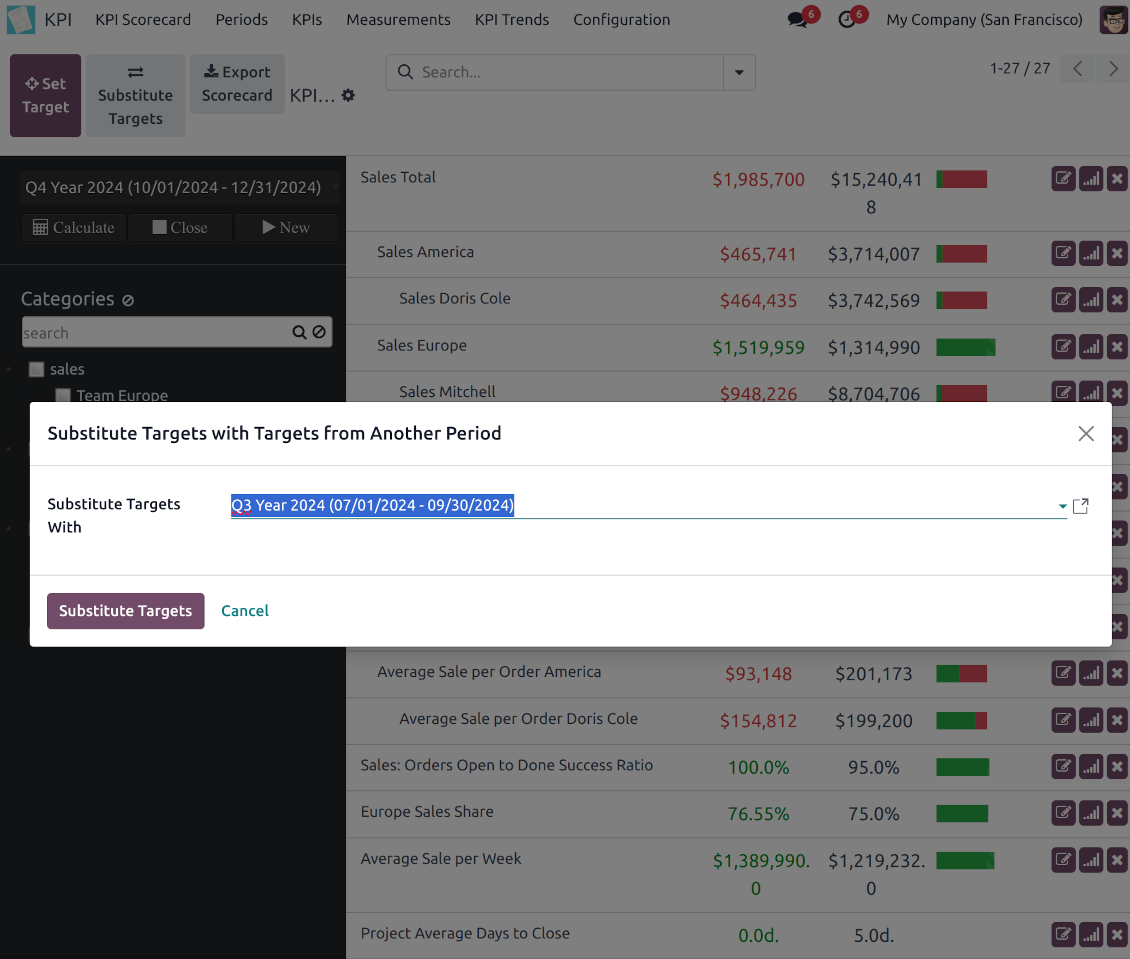The height and width of the screenshot is (959, 1130).
Task: Open the Configuration menu
Action: (x=621, y=20)
